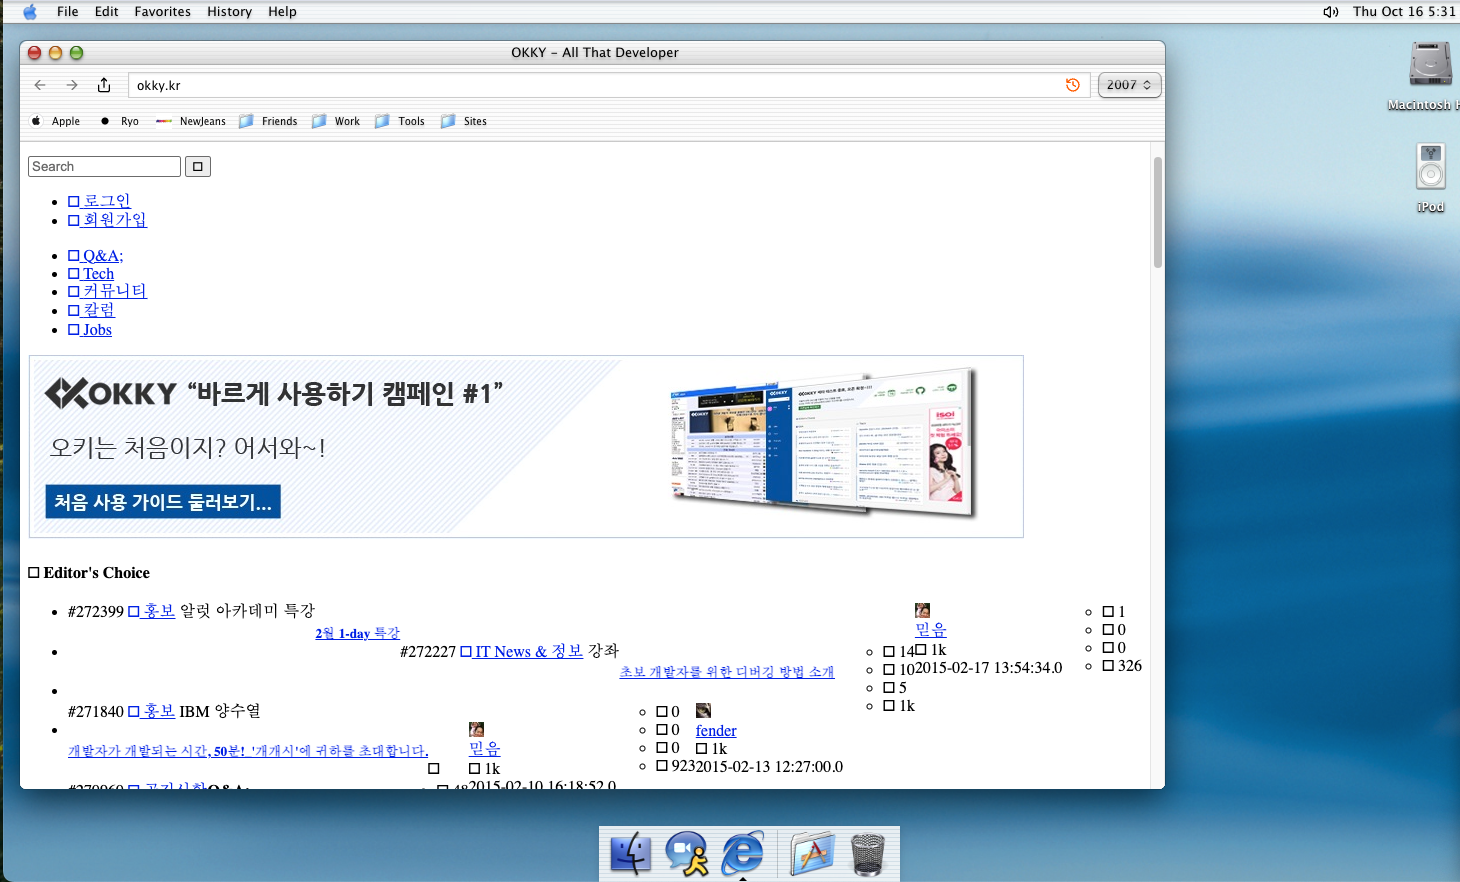
Task: Click the share icon in the browser toolbar
Action: click(x=104, y=85)
